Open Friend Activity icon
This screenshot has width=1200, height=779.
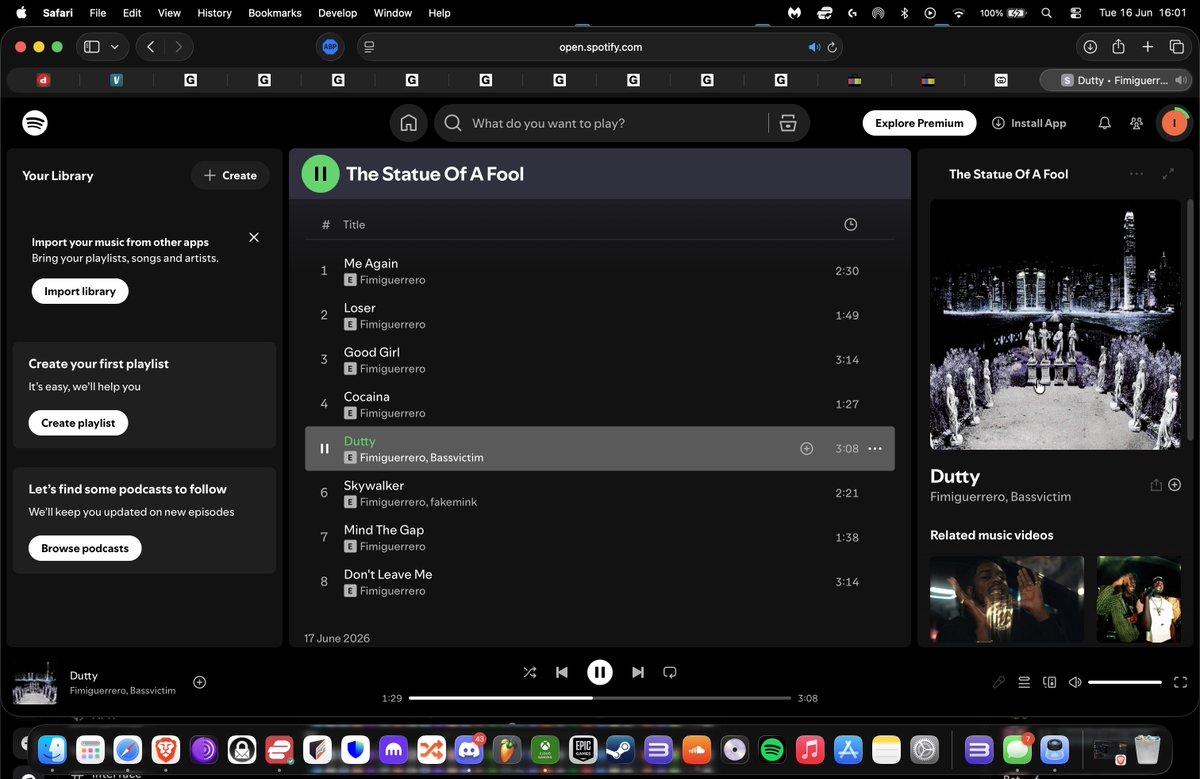[x=1137, y=123]
